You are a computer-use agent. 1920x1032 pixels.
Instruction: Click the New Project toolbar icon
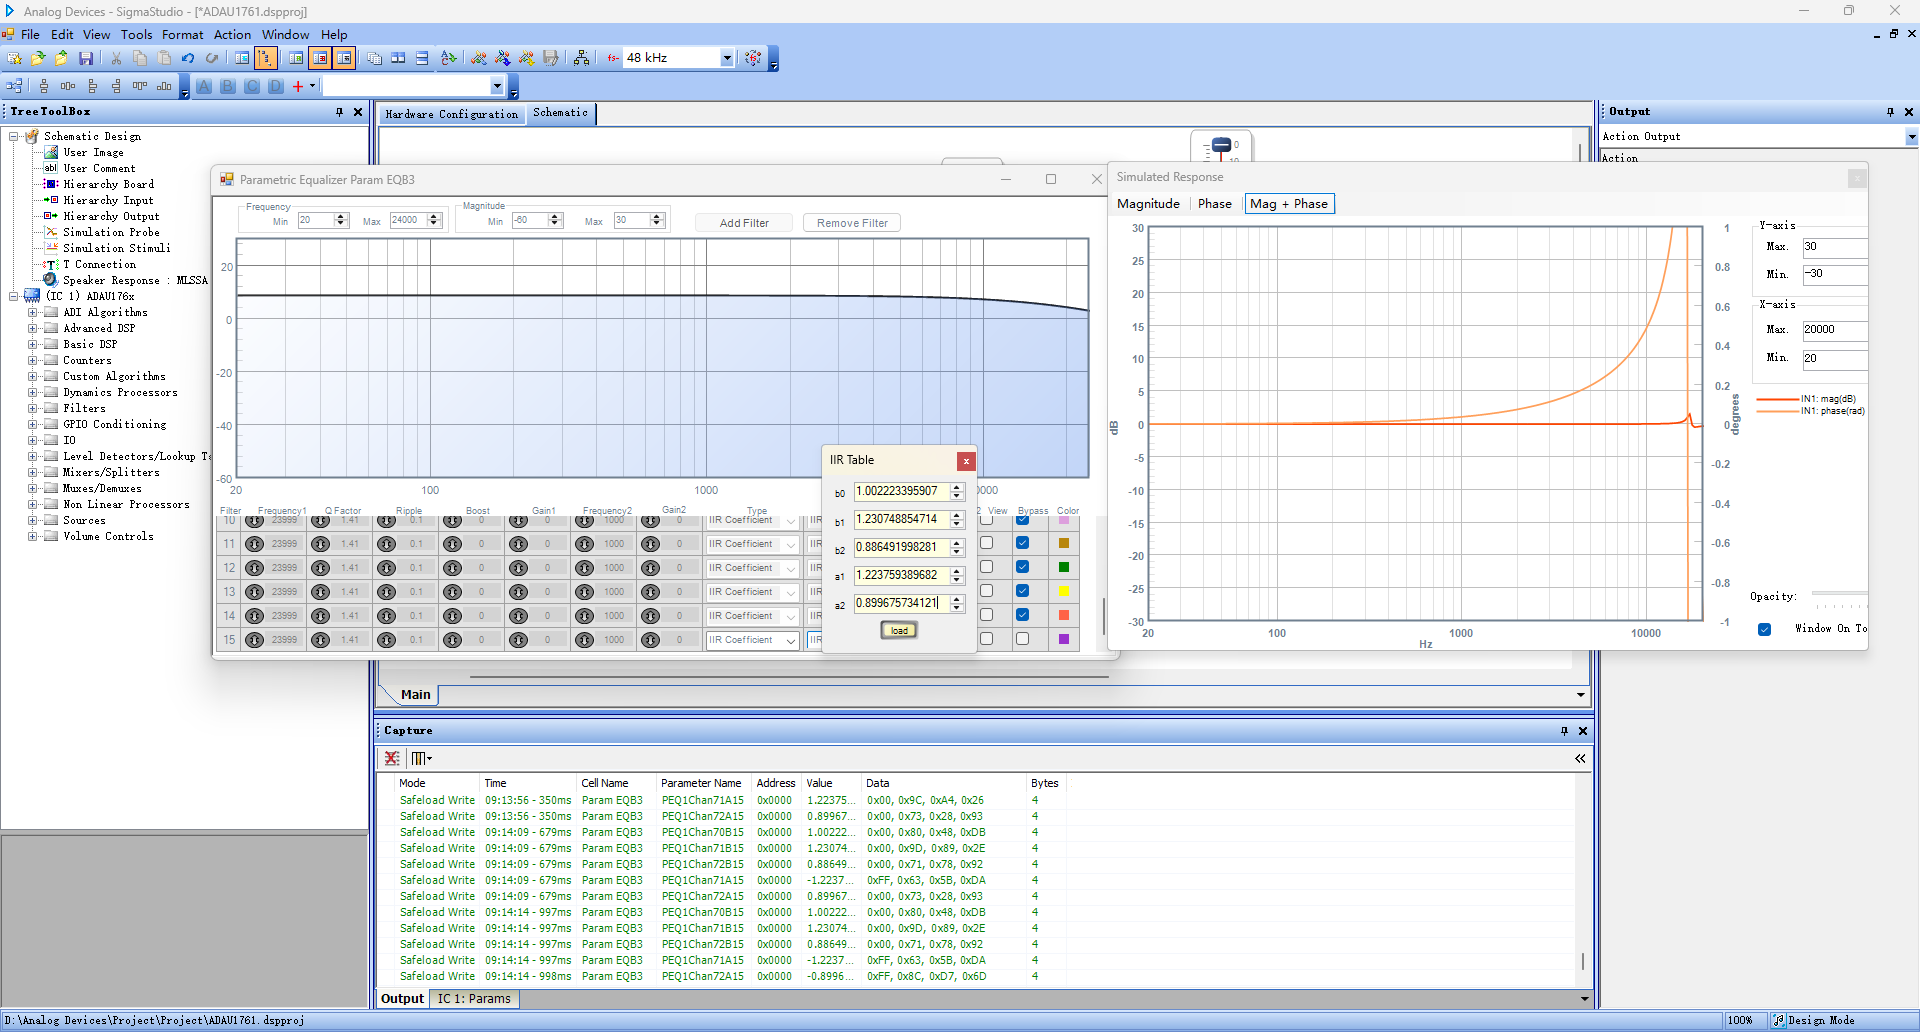[x=14, y=58]
